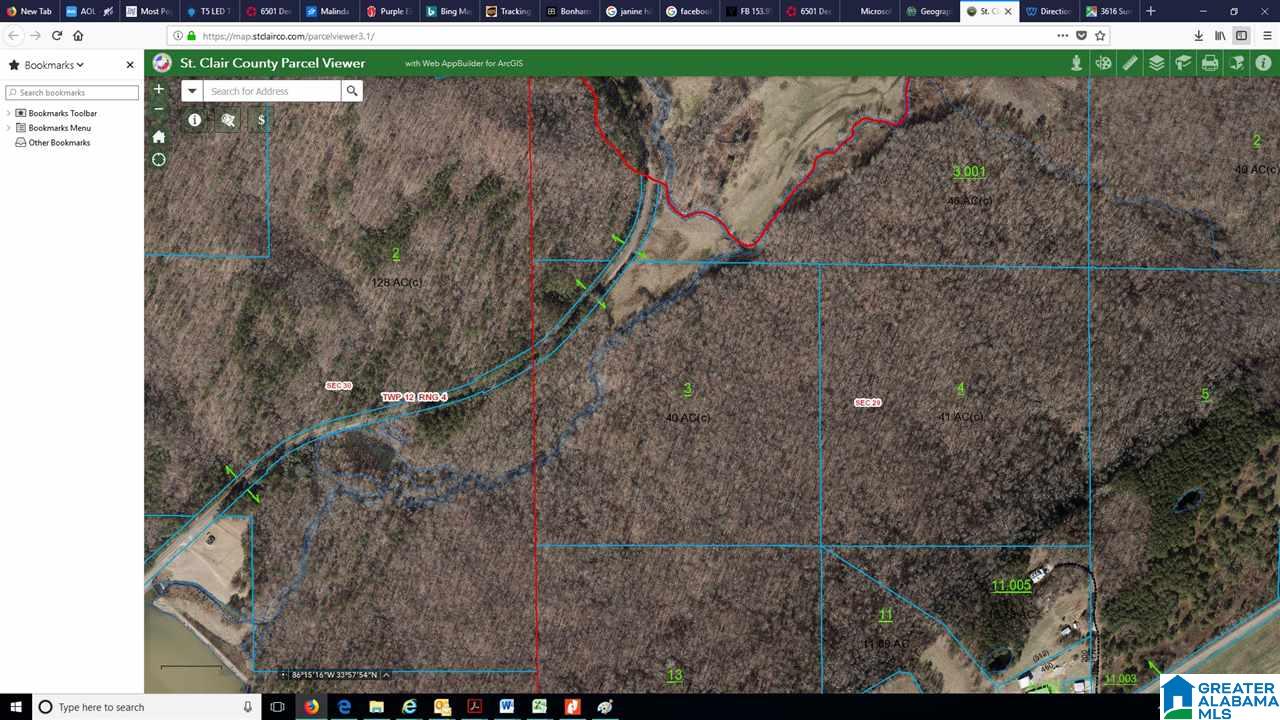Expand the Bookmarks Toolbar folder

[x=8, y=113]
